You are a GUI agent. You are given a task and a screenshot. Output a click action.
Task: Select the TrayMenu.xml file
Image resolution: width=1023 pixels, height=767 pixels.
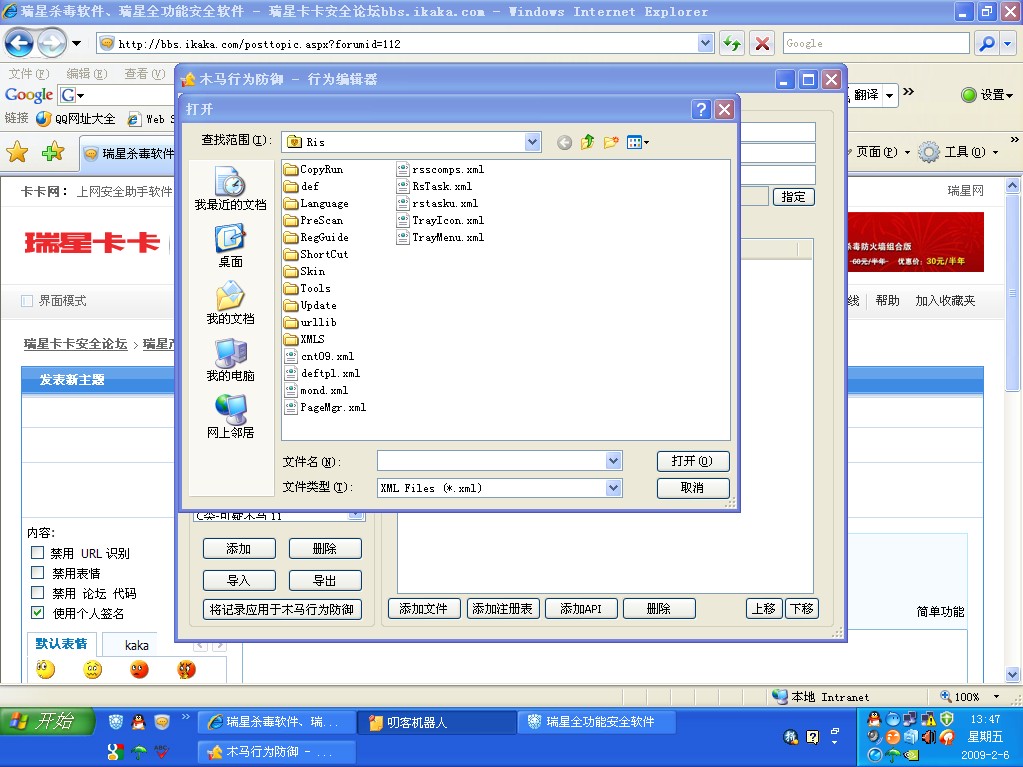click(x=440, y=237)
